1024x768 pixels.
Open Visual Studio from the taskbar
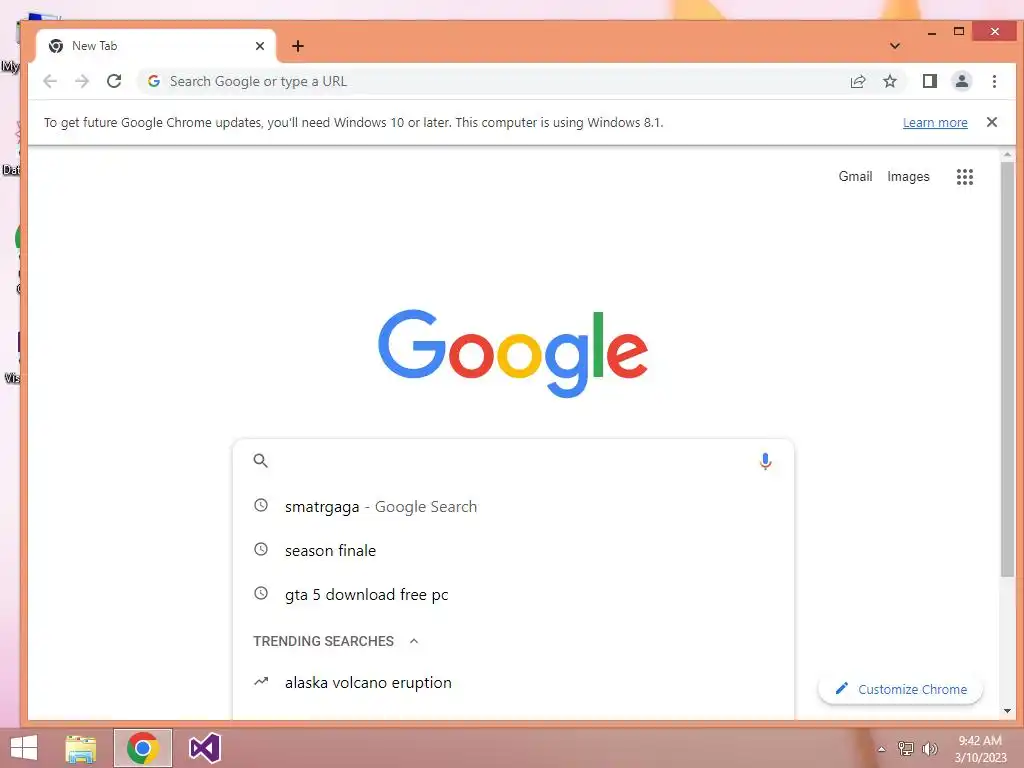[204, 748]
